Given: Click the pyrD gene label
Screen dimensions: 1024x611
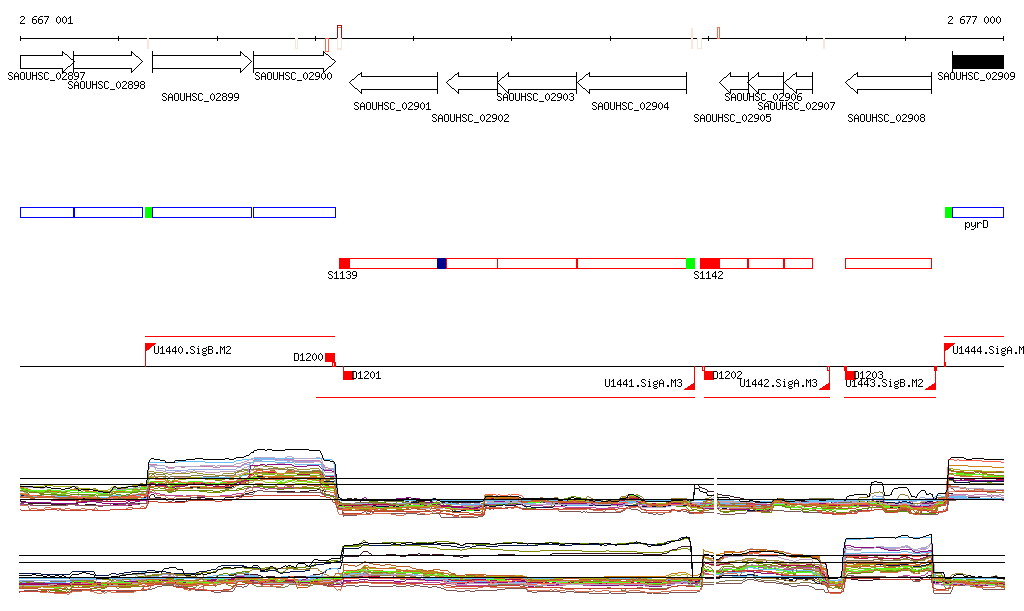Looking at the screenshot, I should [x=976, y=225].
